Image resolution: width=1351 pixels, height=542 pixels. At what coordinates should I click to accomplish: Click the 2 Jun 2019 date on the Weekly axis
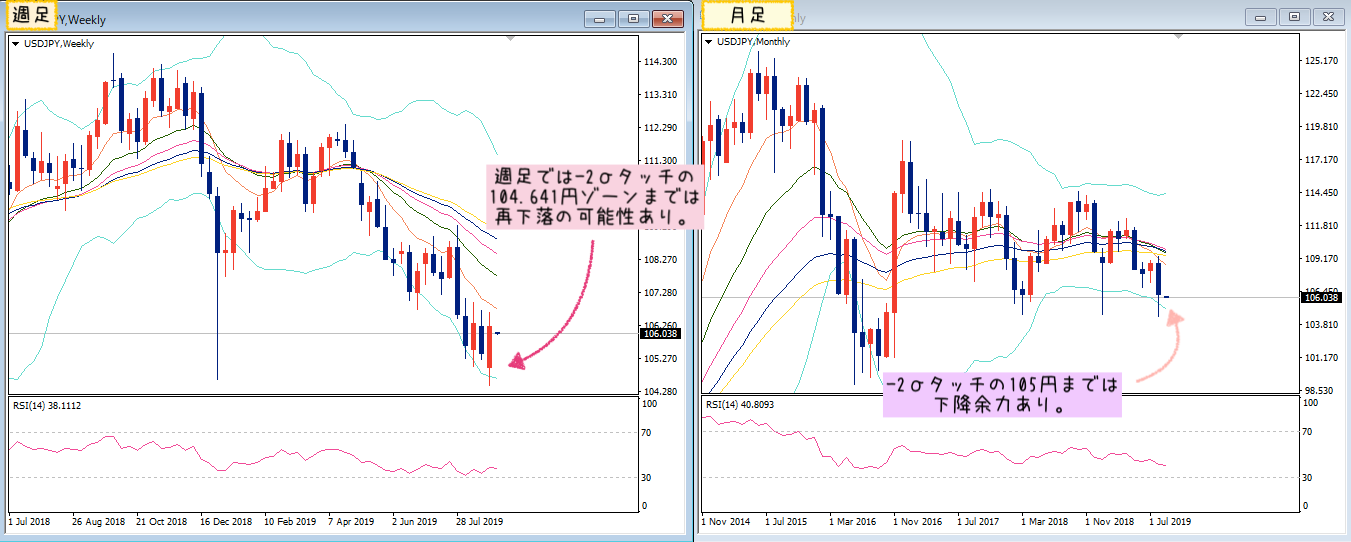pos(415,522)
